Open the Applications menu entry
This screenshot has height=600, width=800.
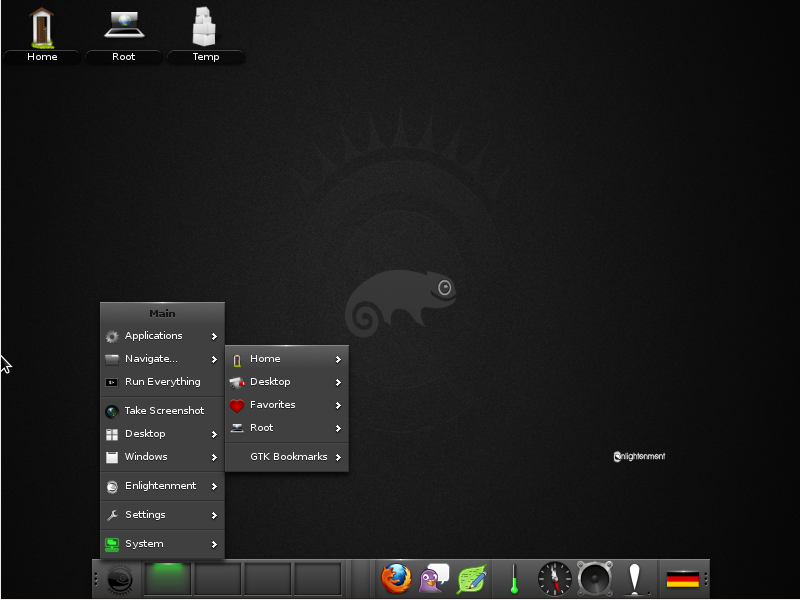click(153, 335)
